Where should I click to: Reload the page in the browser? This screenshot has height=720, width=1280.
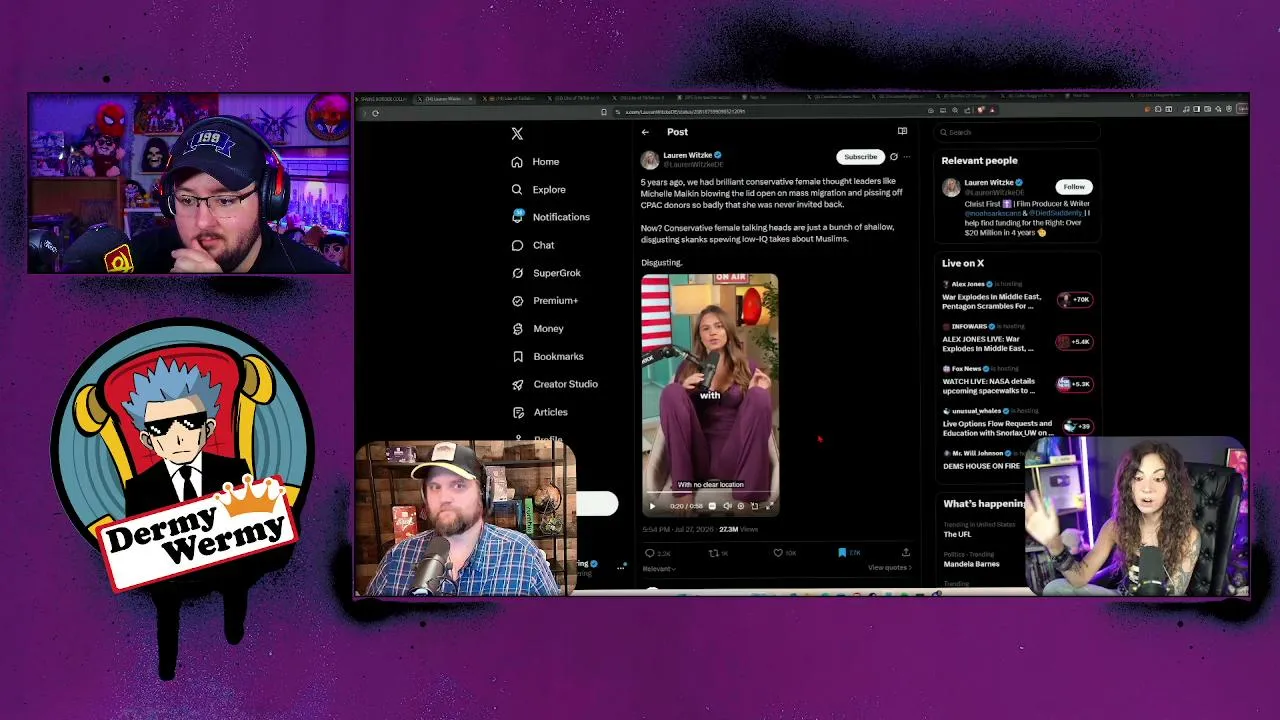[375, 113]
